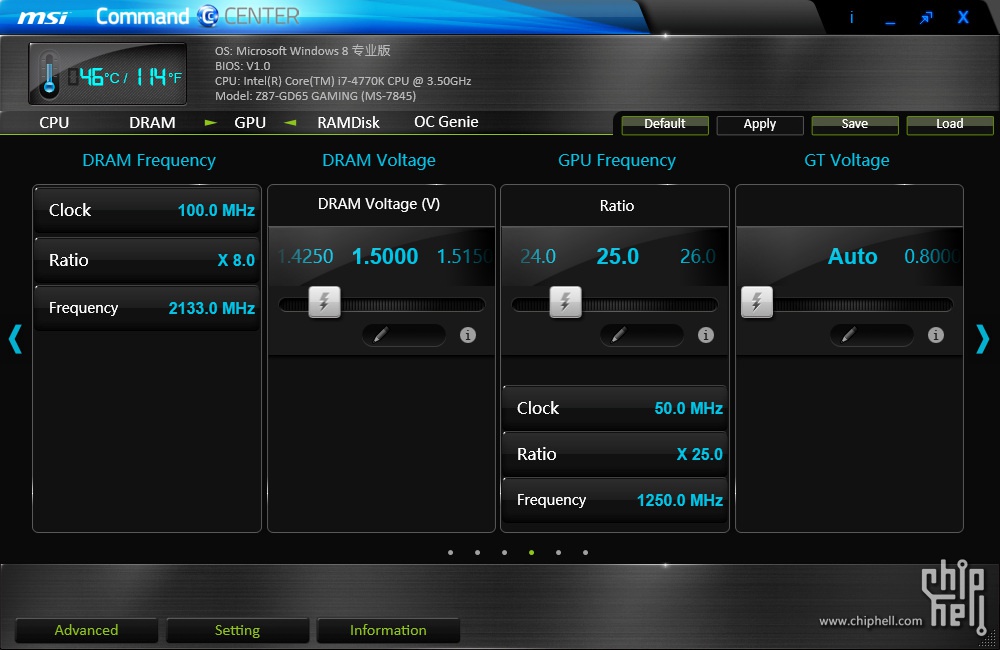Click the GPU Ratio X 25.0 row
This screenshot has width=1000, height=650.
pos(615,454)
